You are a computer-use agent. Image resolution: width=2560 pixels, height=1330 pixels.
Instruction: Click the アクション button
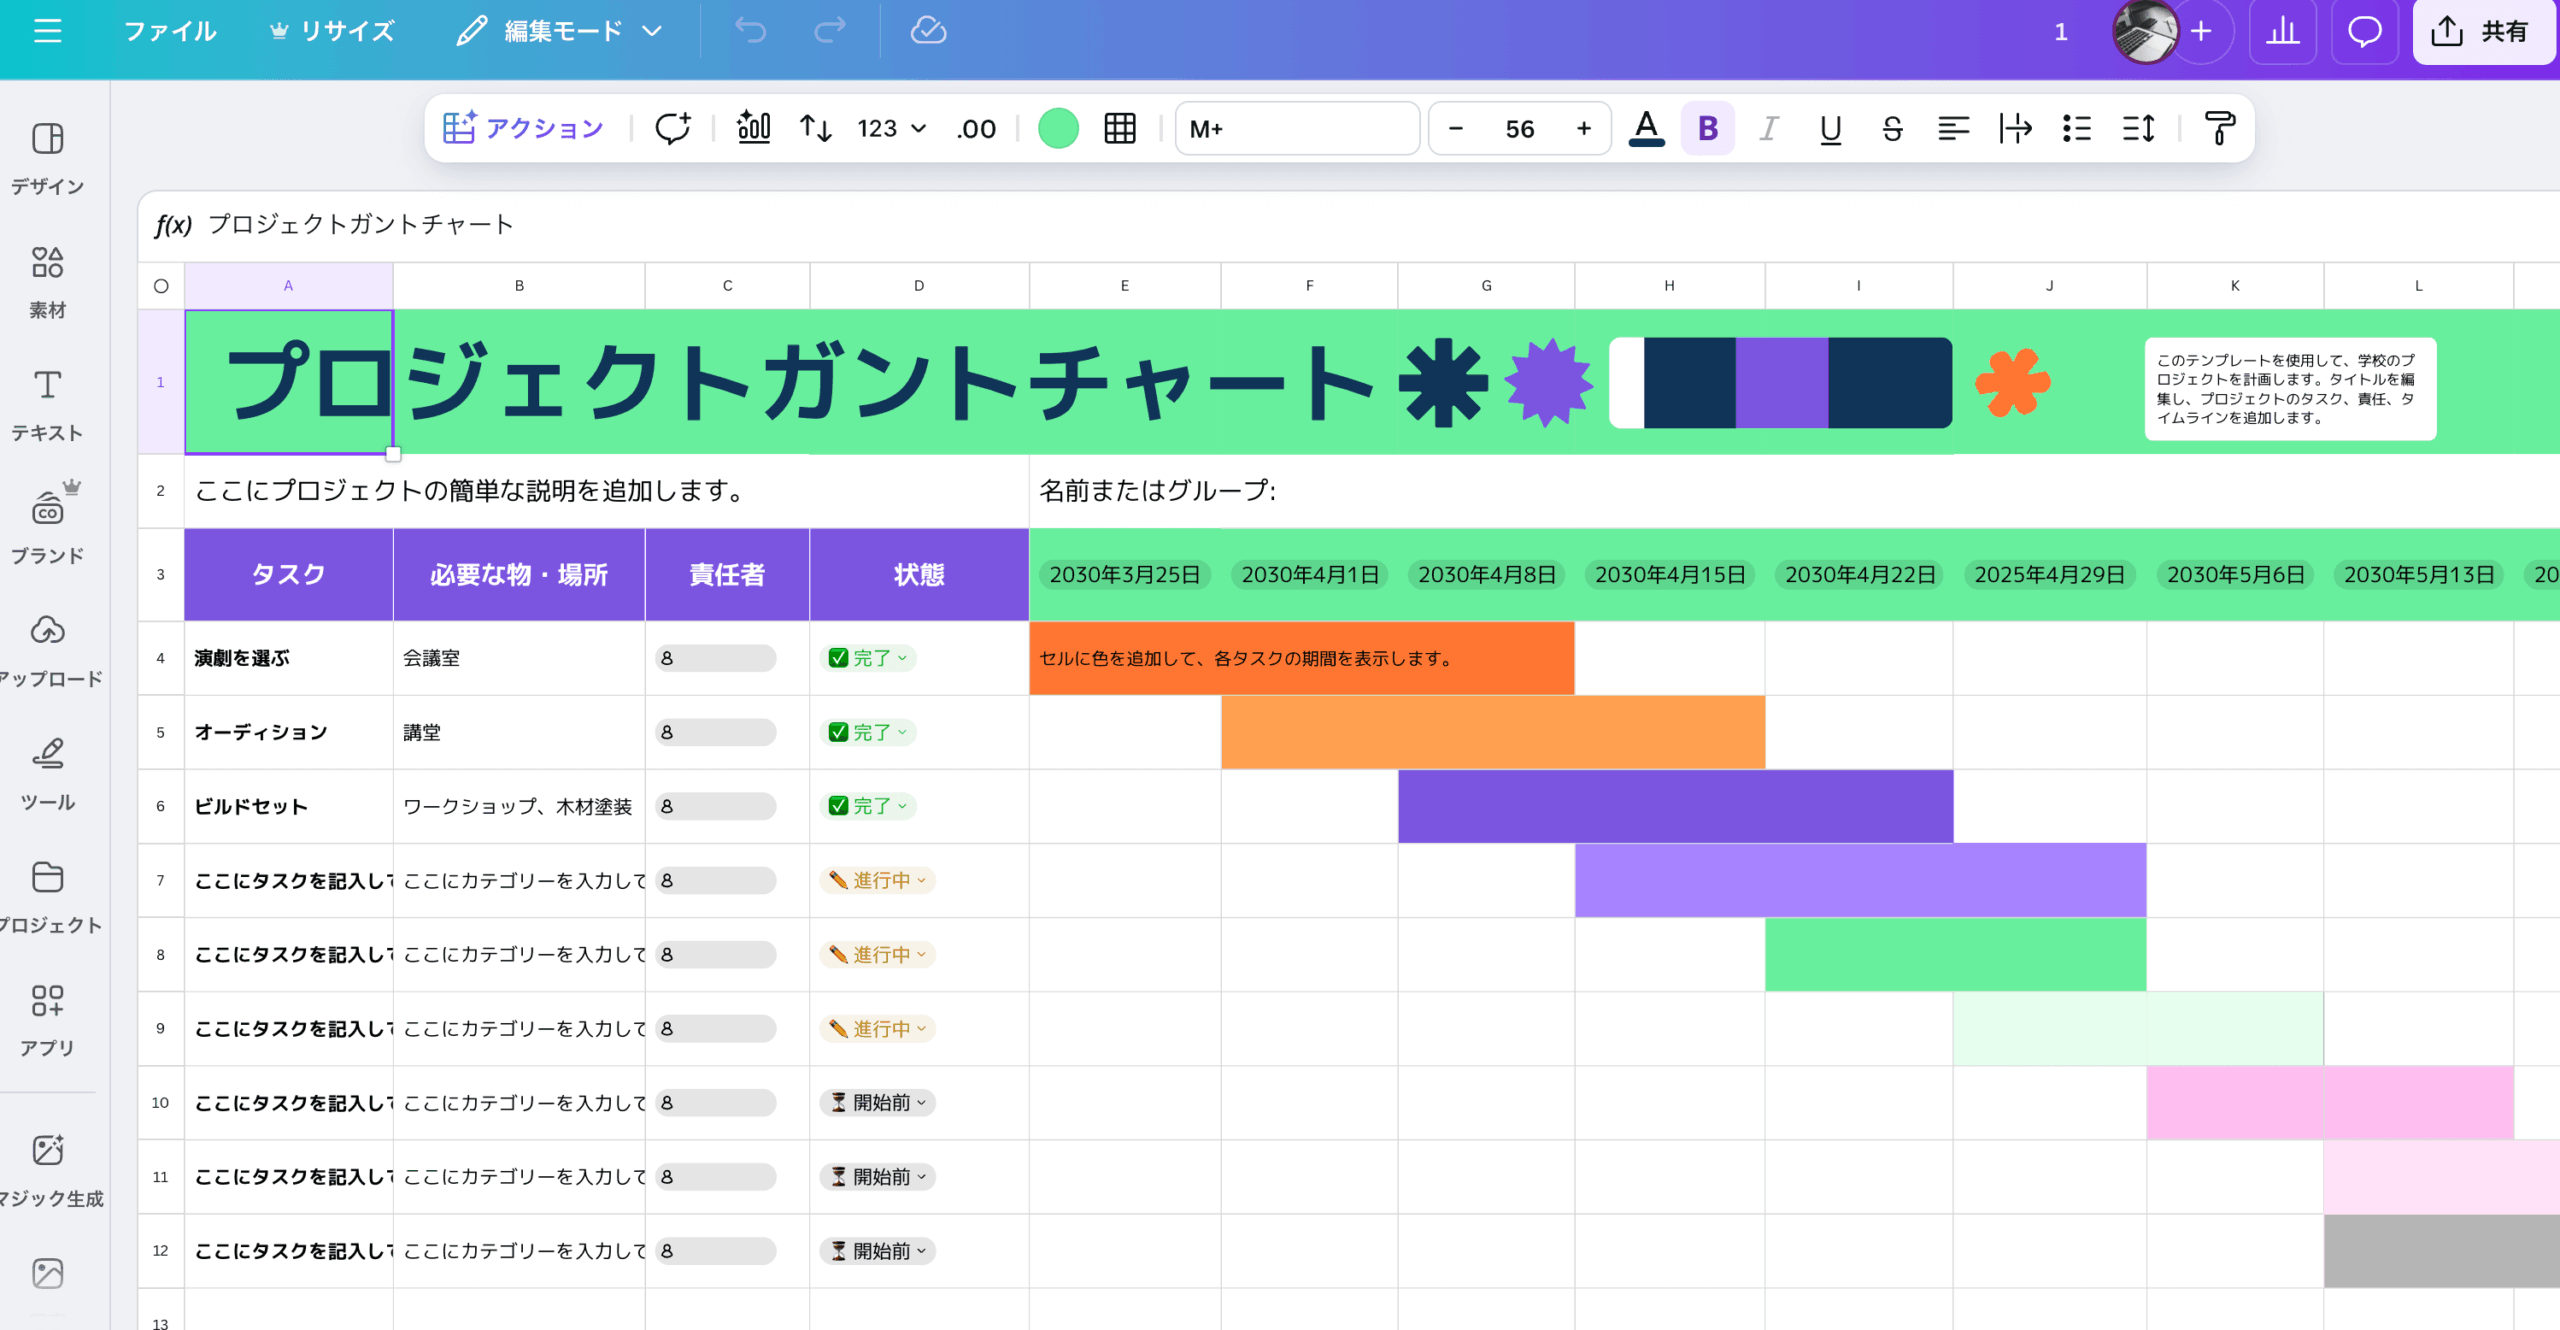[524, 128]
